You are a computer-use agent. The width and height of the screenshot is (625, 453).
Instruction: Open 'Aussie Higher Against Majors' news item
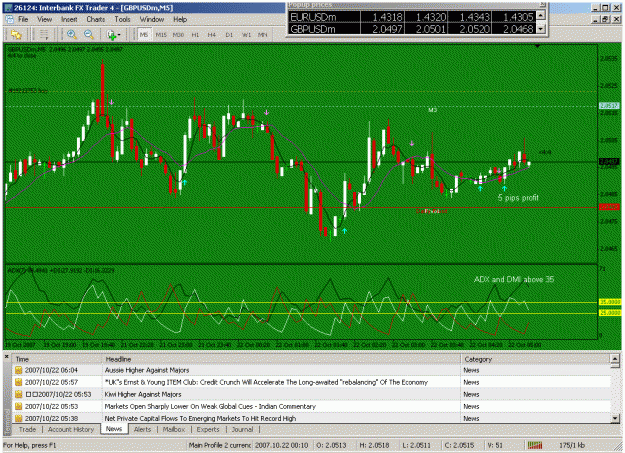coord(147,370)
